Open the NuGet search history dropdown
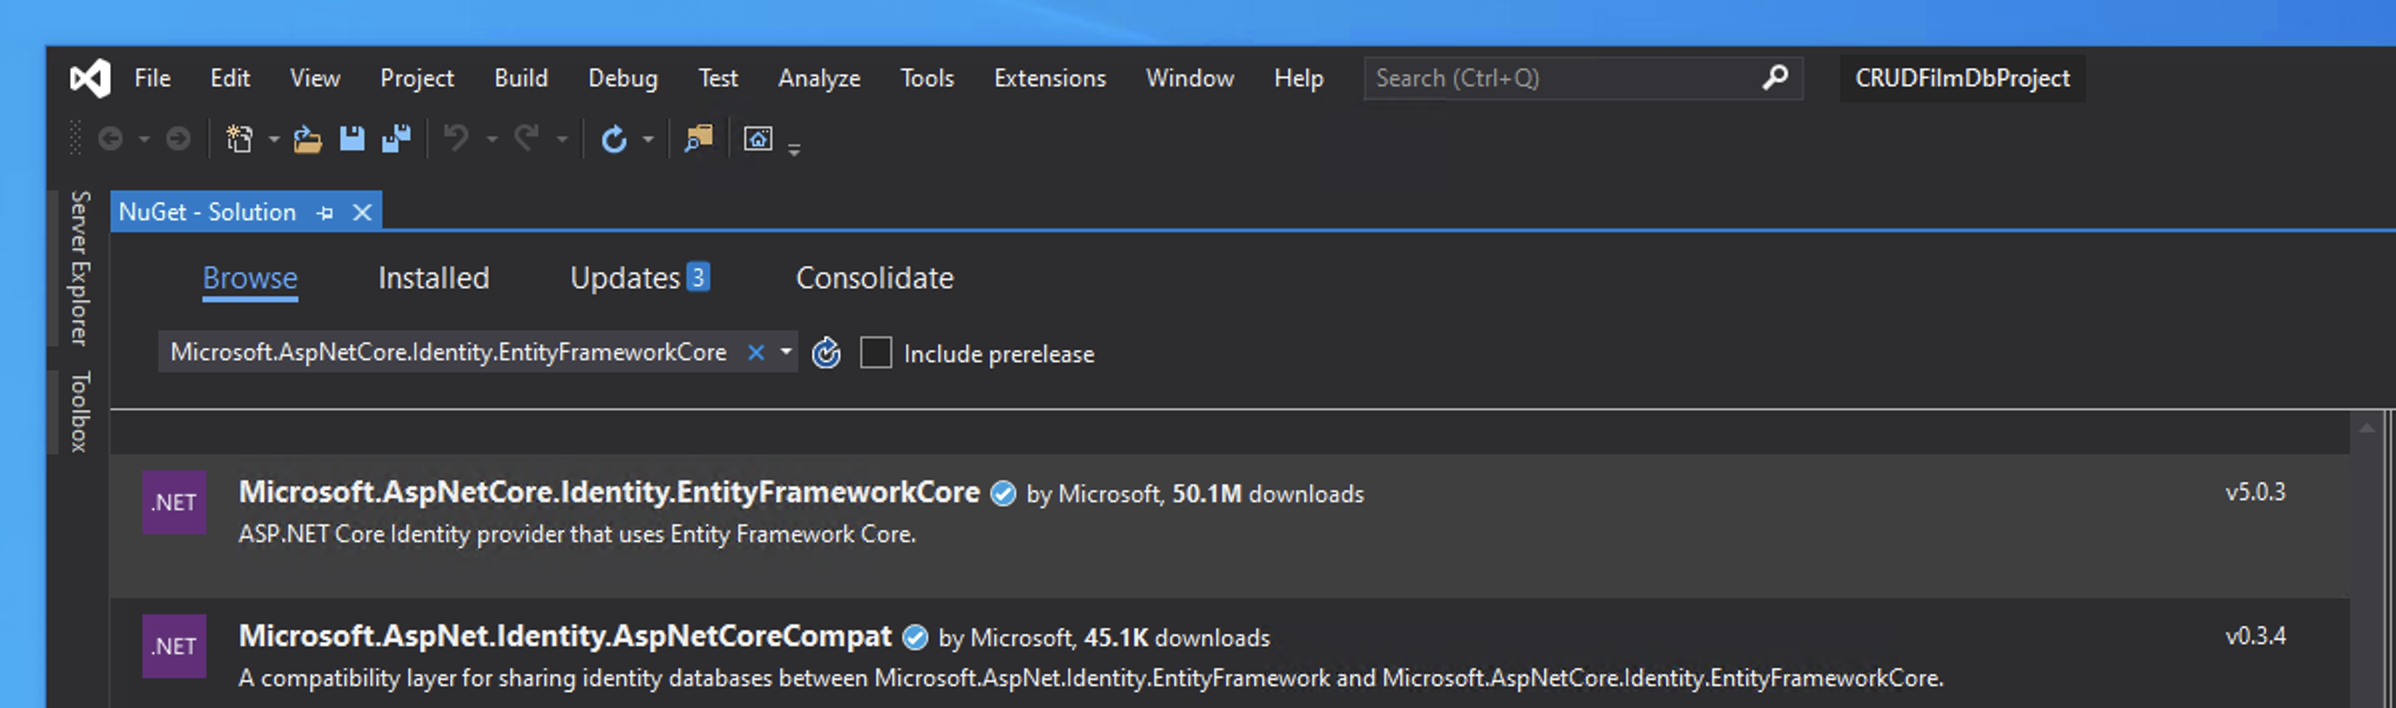Screen dimensions: 2396x708 786,352
